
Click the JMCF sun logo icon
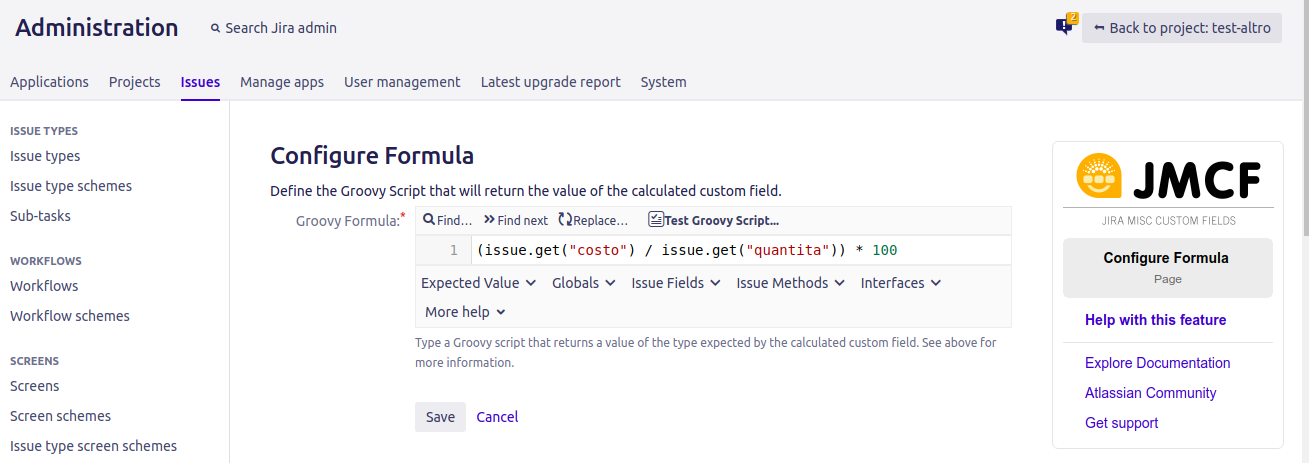point(1099,177)
